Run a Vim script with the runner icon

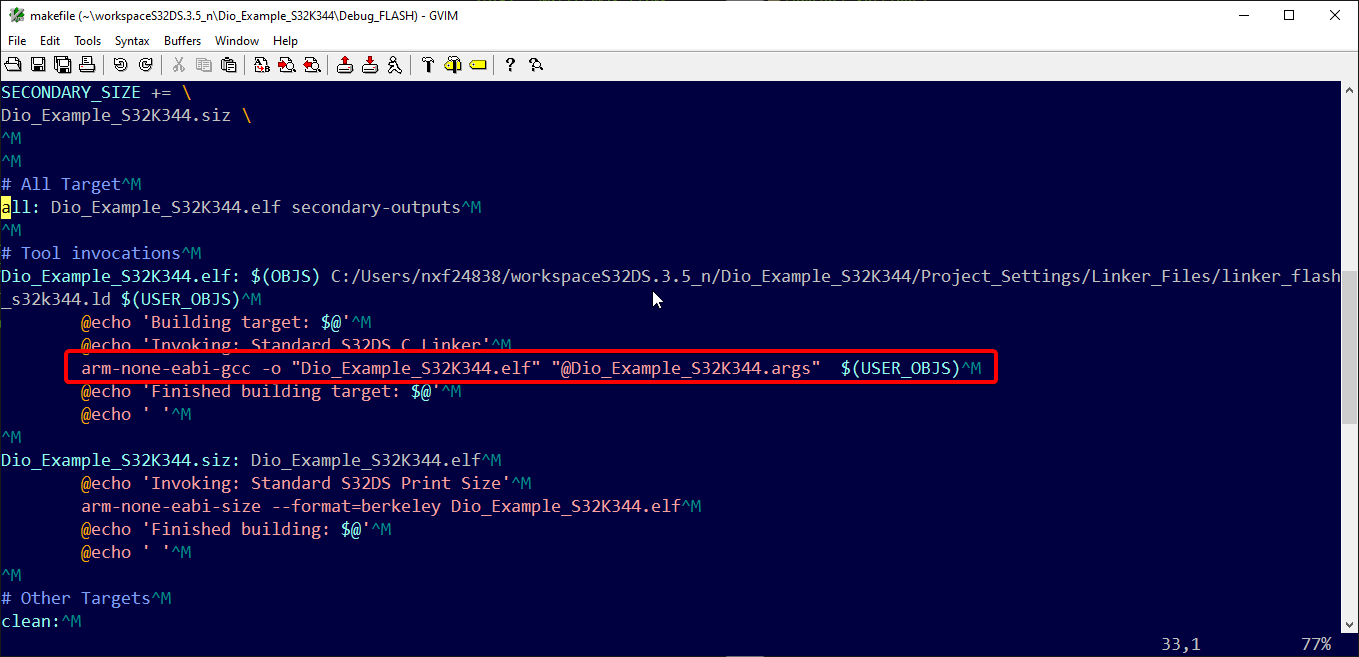tap(394, 64)
